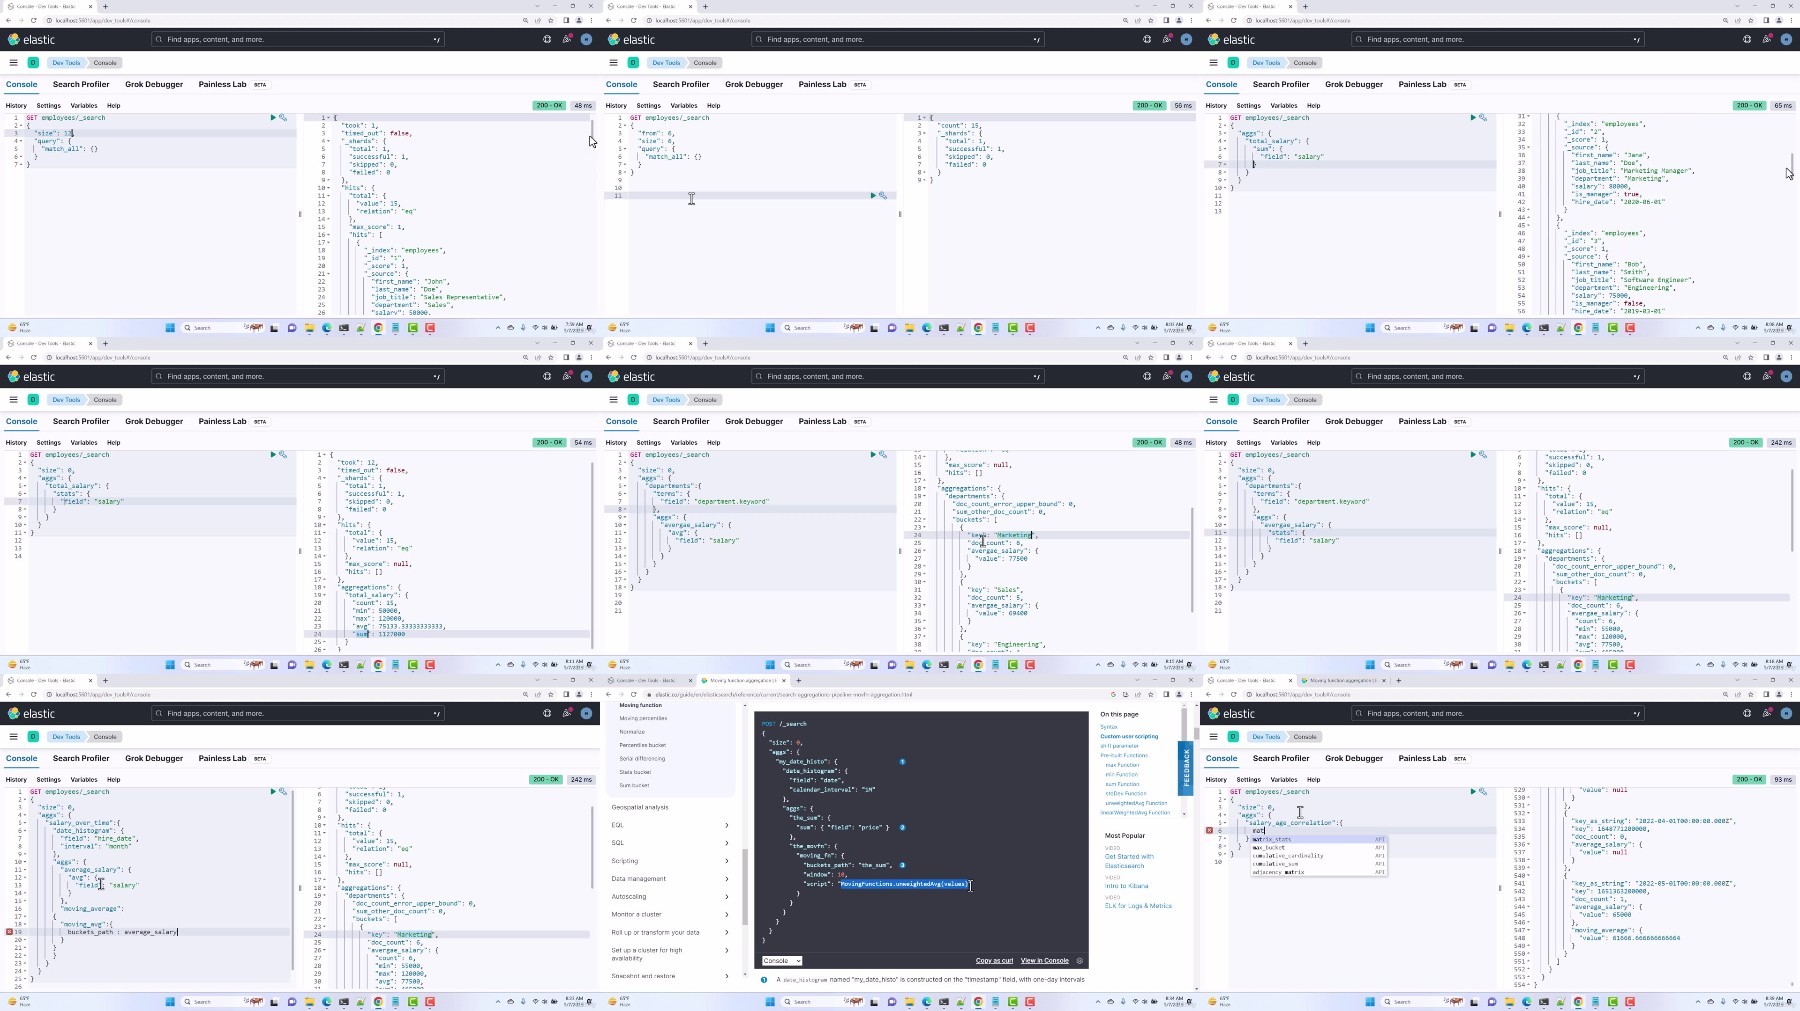
Task: Switch to Console - Dev Tools tab in docs window
Action: pos(646,680)
